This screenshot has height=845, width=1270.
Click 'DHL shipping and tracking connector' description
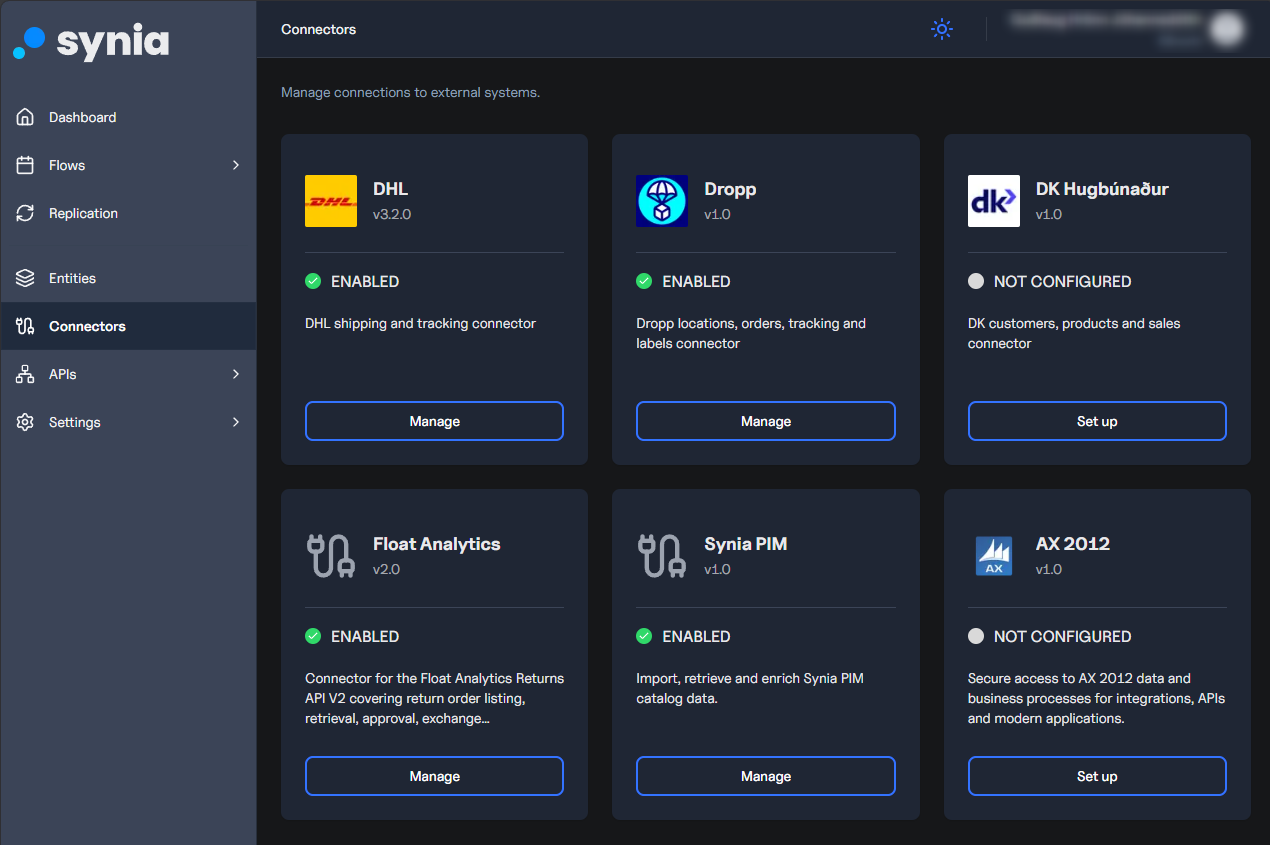(421, 323)
